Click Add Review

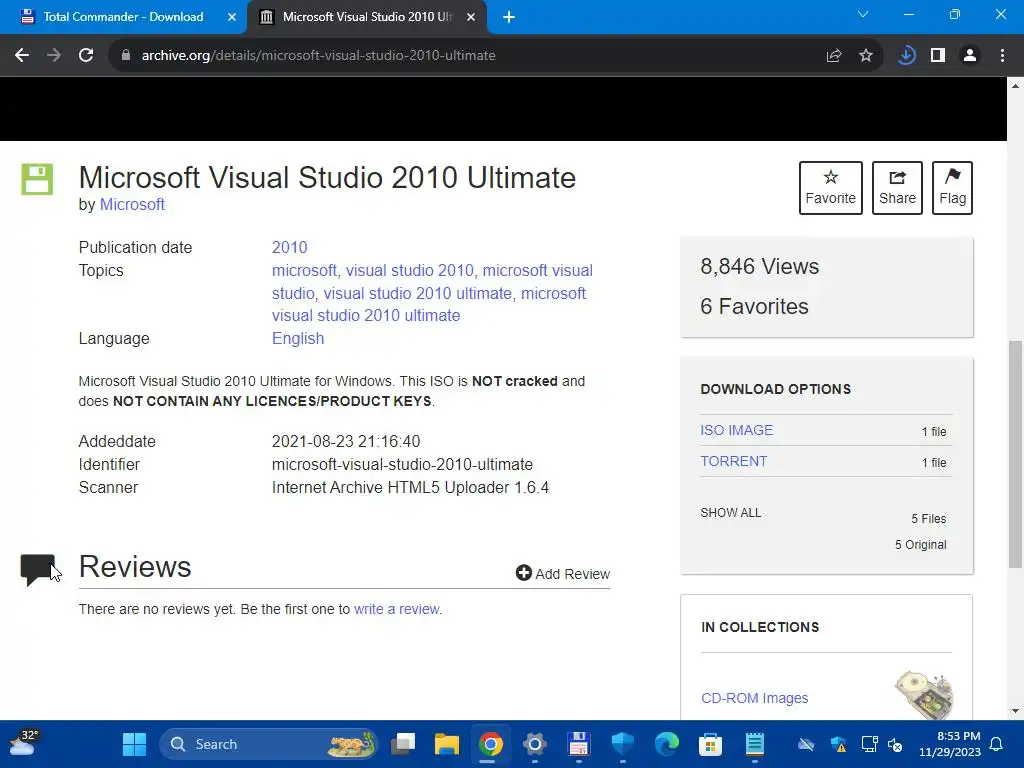563,573
